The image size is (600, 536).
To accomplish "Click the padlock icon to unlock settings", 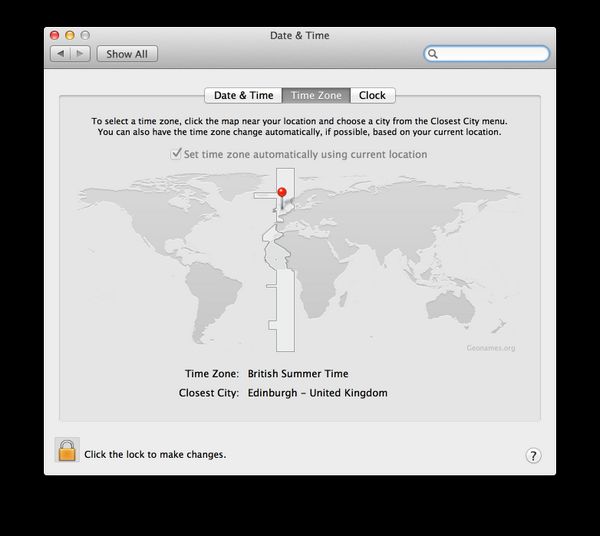I will click(67, 450).
